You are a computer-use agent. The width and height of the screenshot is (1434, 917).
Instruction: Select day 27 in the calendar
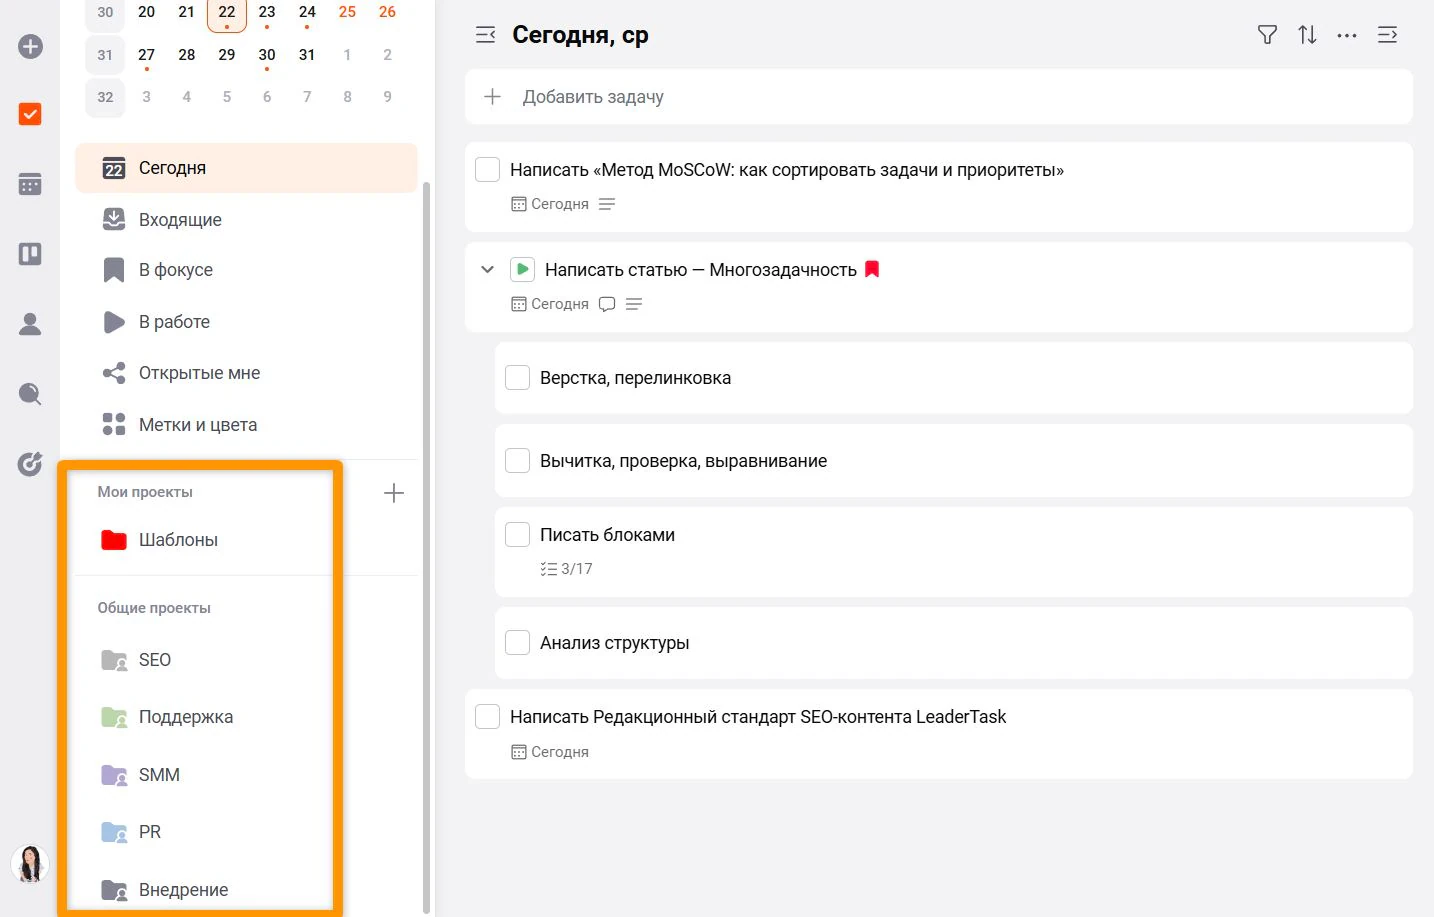[x=146, y=55]
